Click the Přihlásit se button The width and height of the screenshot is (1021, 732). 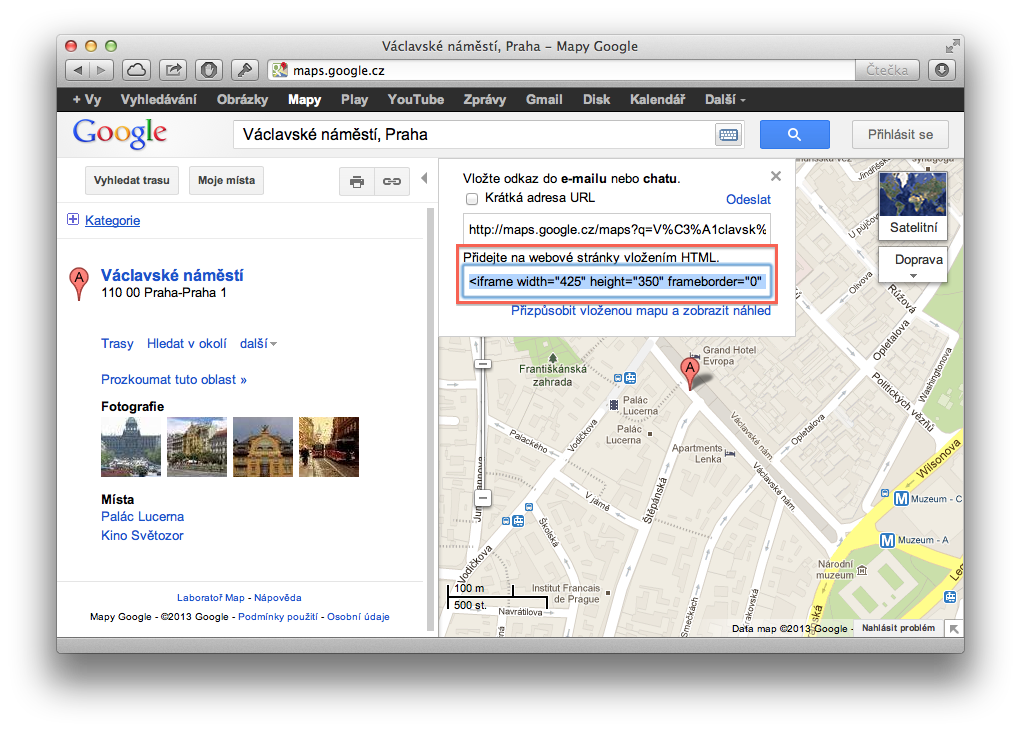pos(900,135)
